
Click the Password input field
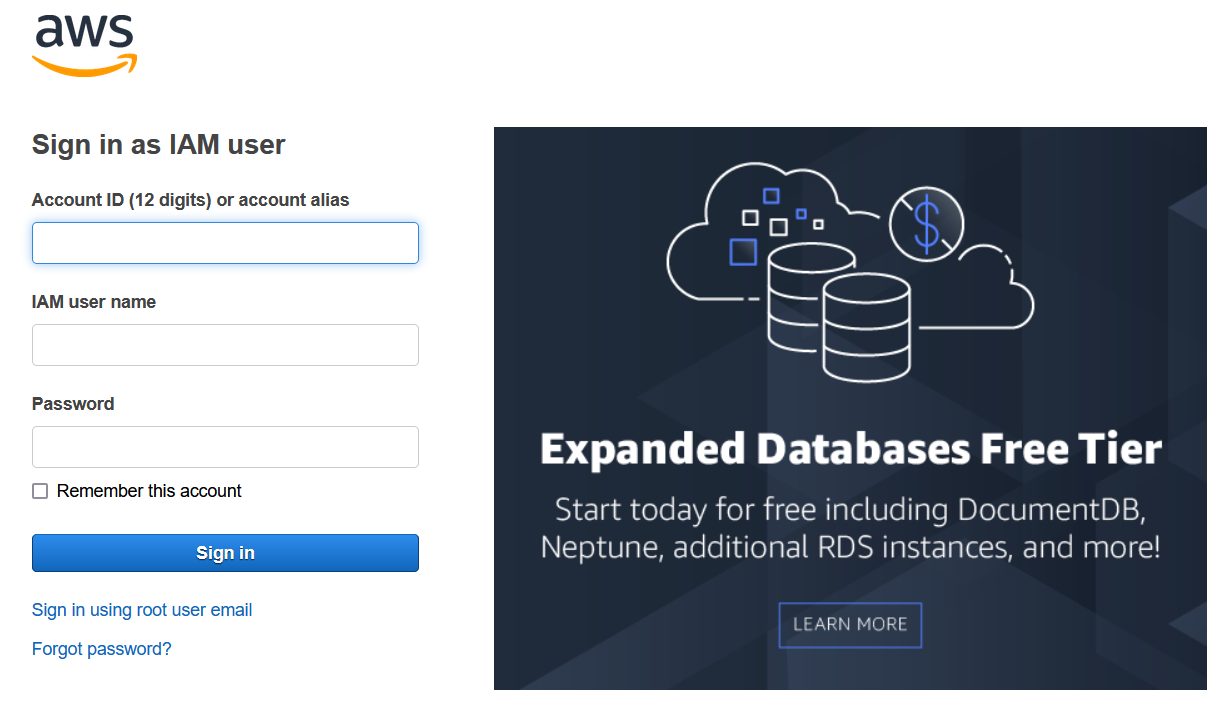225,447
